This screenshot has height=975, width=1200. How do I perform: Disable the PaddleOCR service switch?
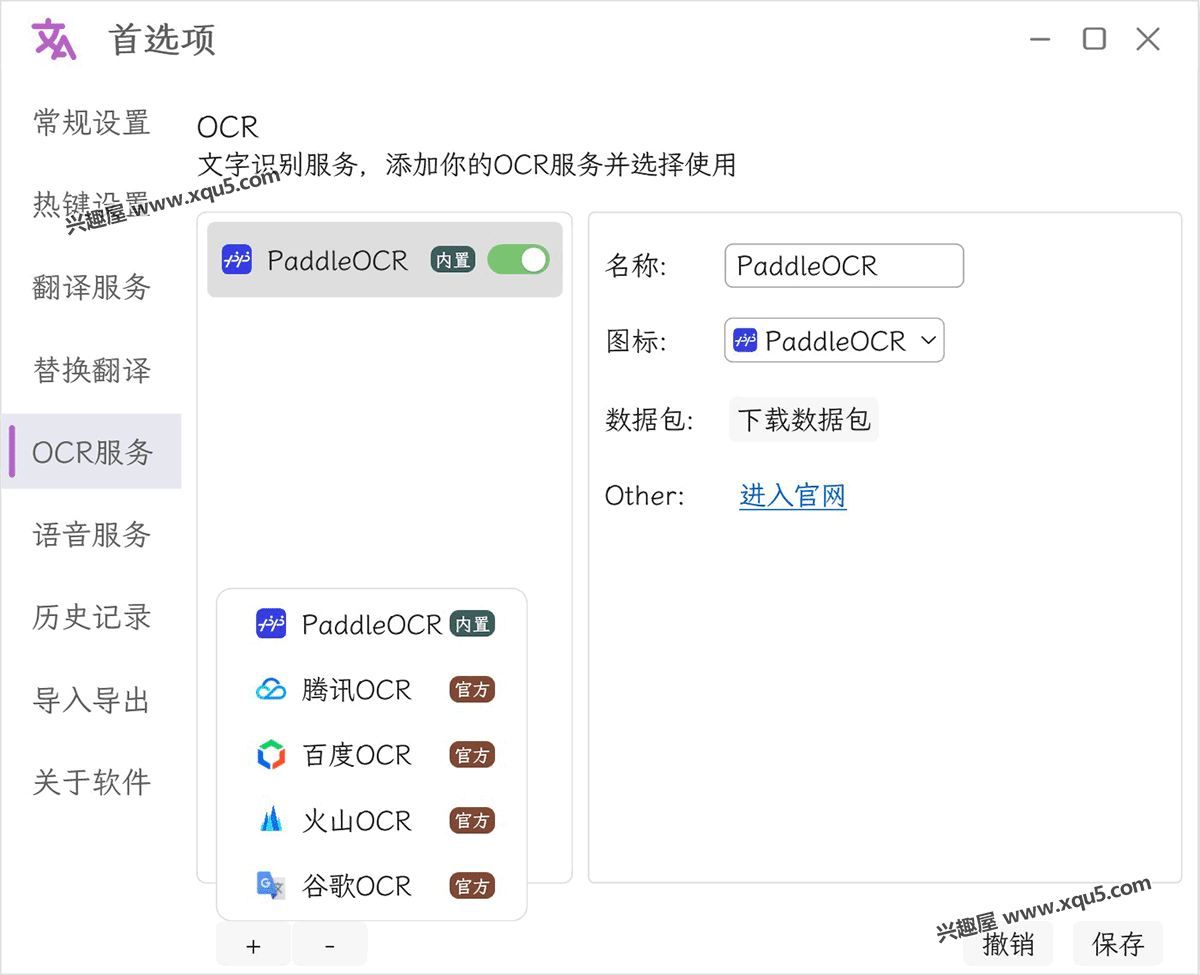click(x=518, y=260)
